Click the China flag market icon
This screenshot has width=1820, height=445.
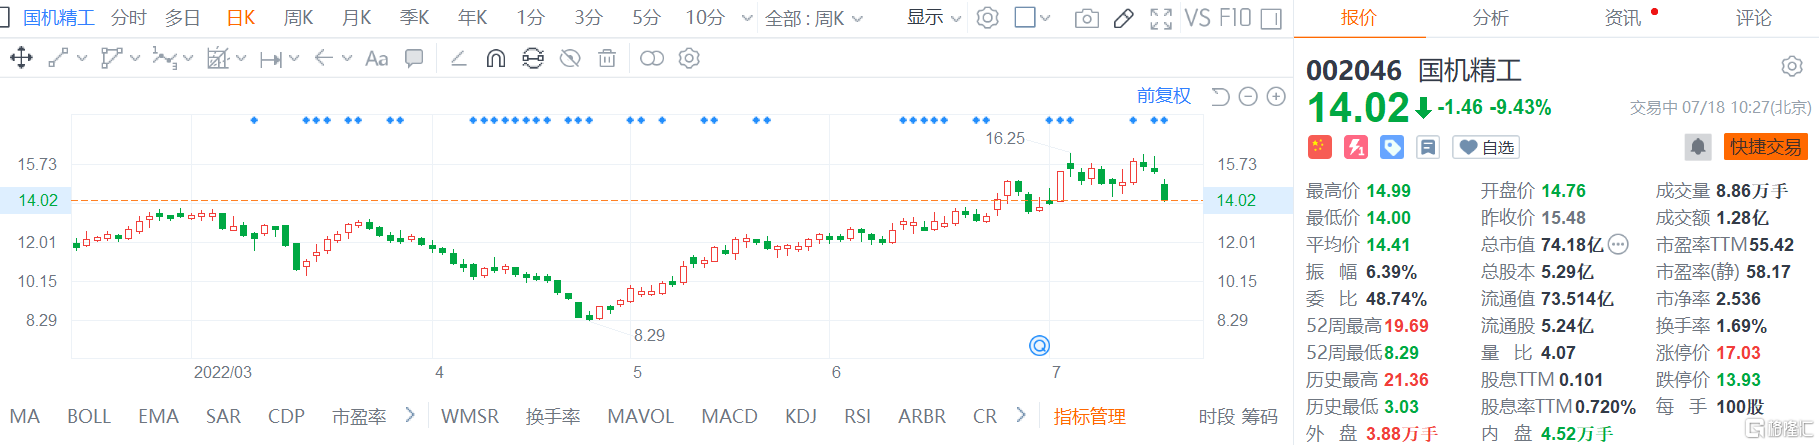coord(1319,147)
